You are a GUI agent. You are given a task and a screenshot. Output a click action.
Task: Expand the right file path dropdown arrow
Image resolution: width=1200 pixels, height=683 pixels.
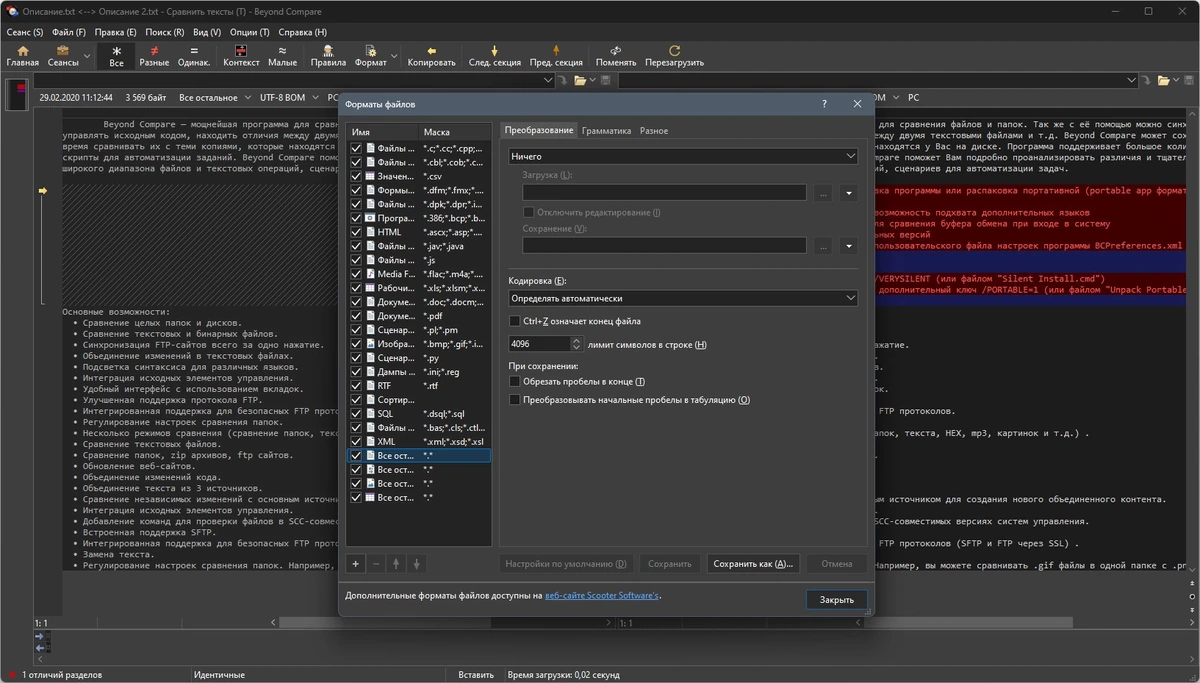1132,80
